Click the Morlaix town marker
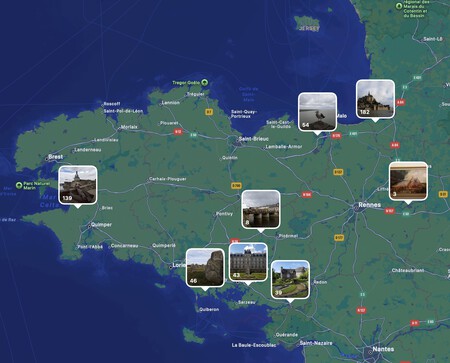Image resolution: width=450 pixels, height=363 pixels. (119, 128)
